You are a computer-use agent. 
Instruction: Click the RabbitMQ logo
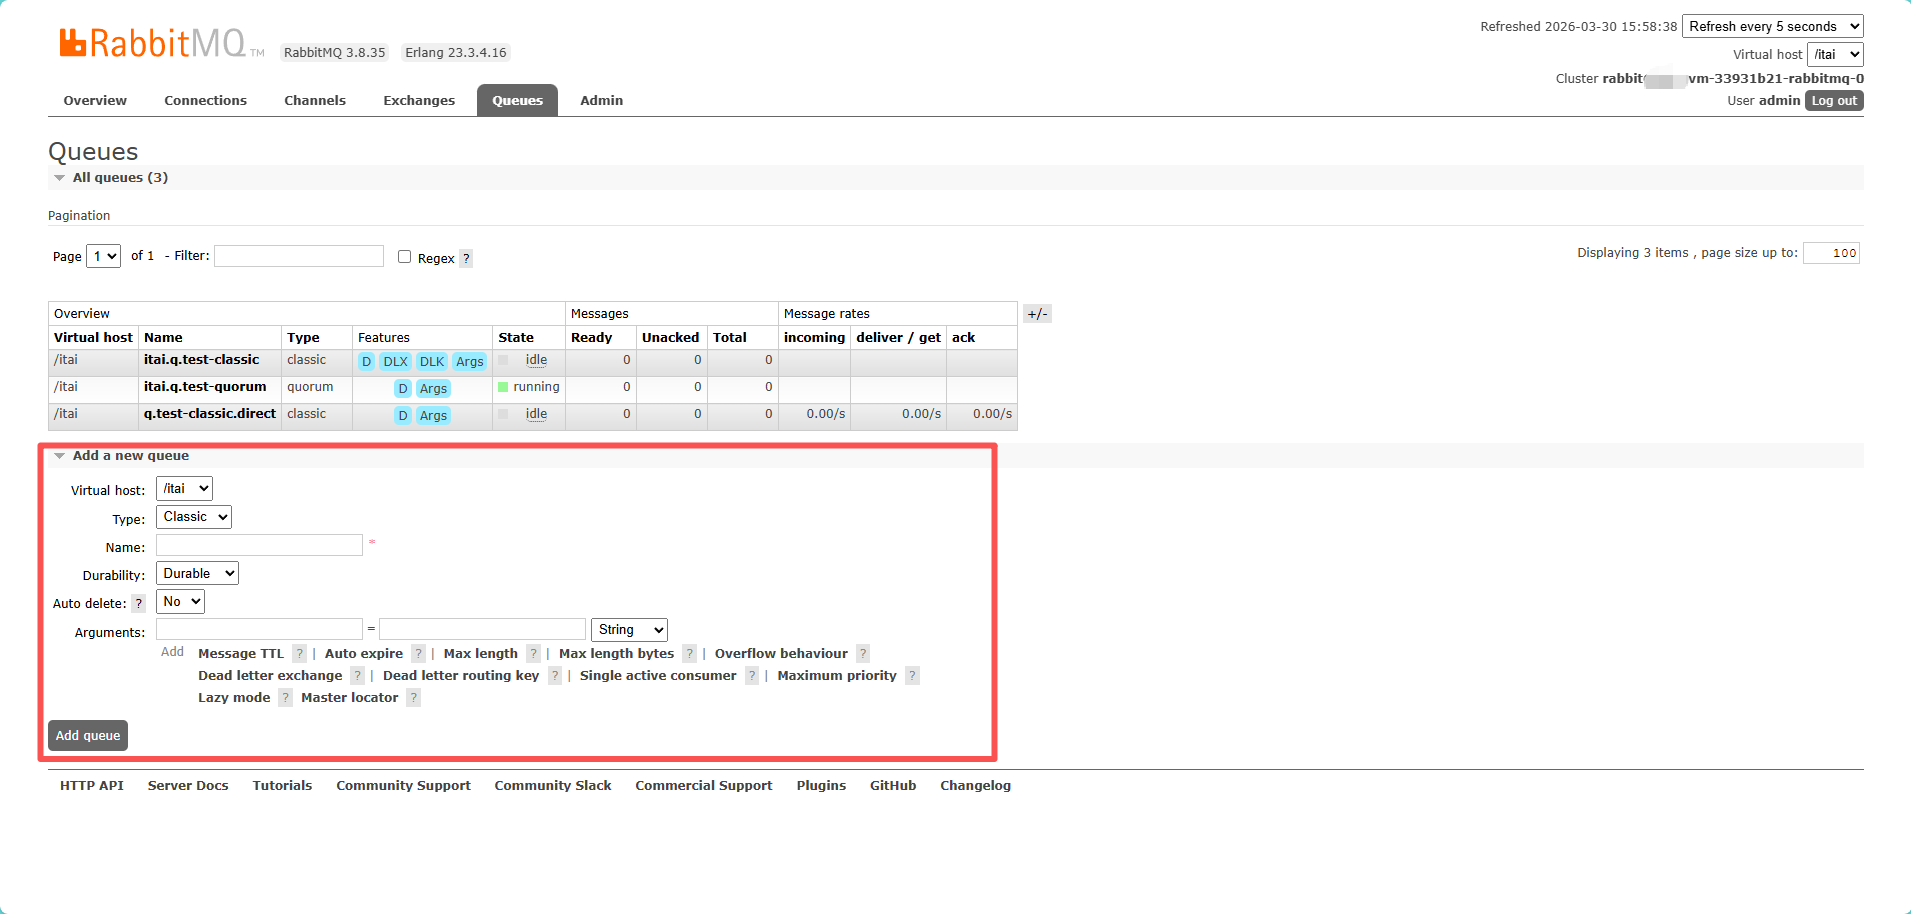pos(153,43)
